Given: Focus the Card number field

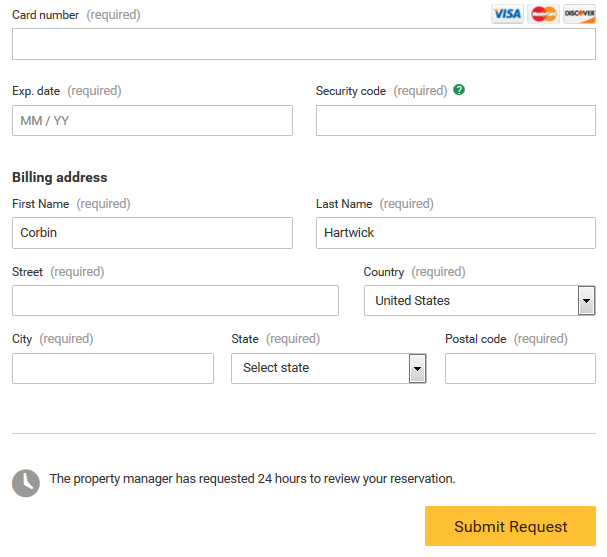Looking at the screenshot, I should pyautogui.click(x=304, y=44).
